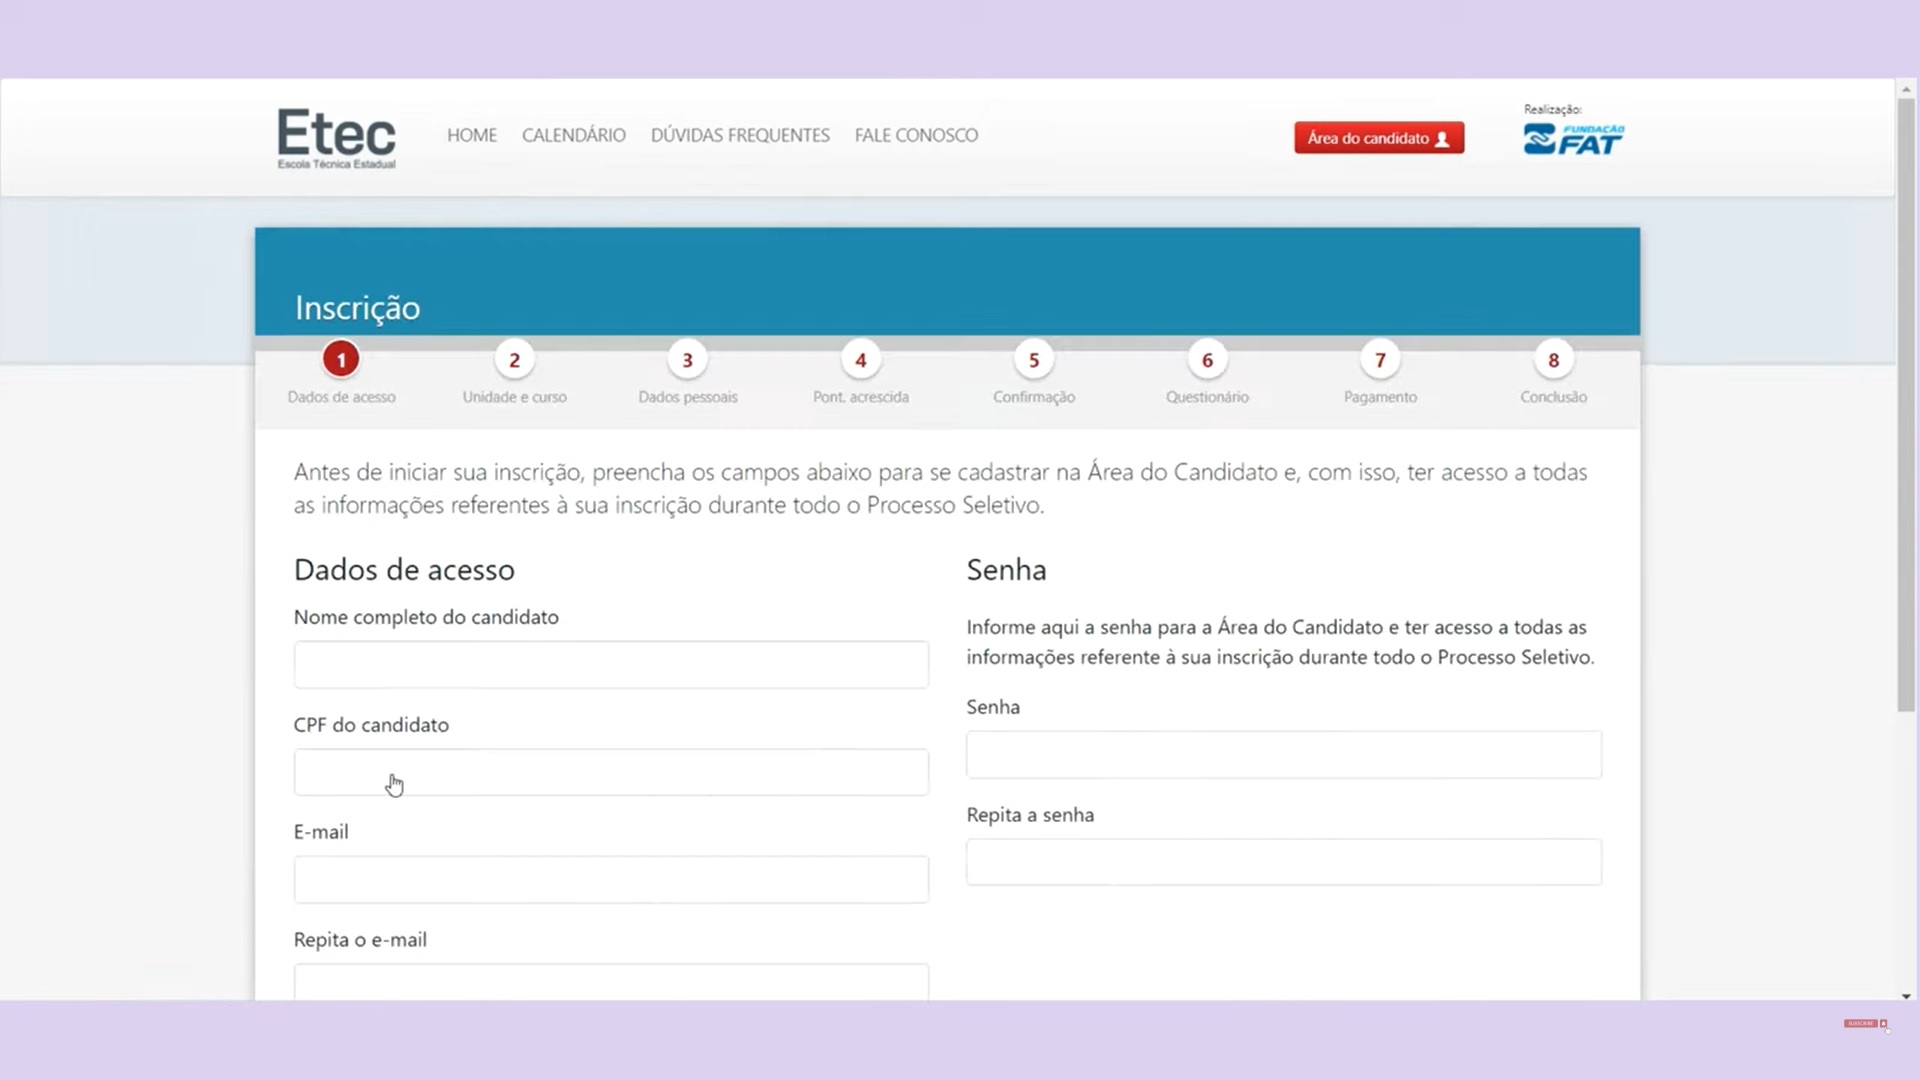Image resolution: width=1920 pixels, height=1080 pixels.
Task: Focus the CPF do candidato field
Action: (x=611, y=772)
